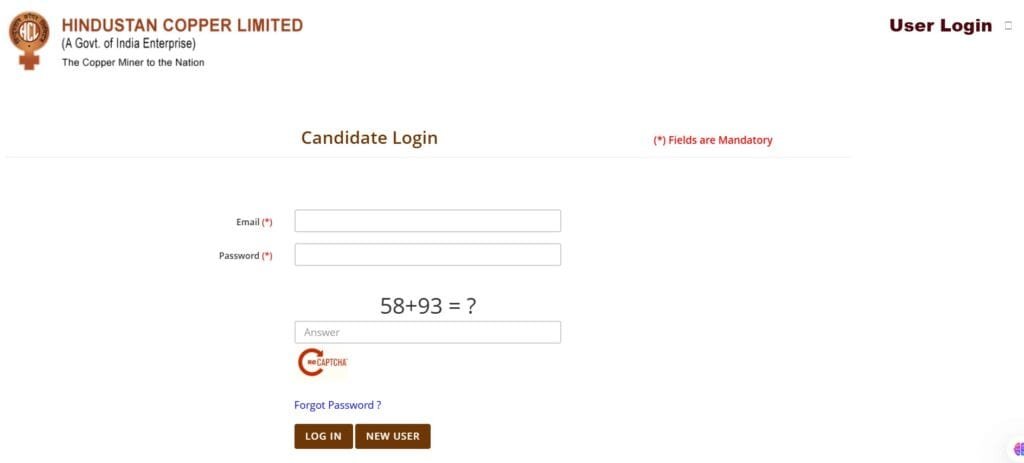This screenshot has height=463, width=1024.
Task: Click into the Password field
Action: coord(427,255)
